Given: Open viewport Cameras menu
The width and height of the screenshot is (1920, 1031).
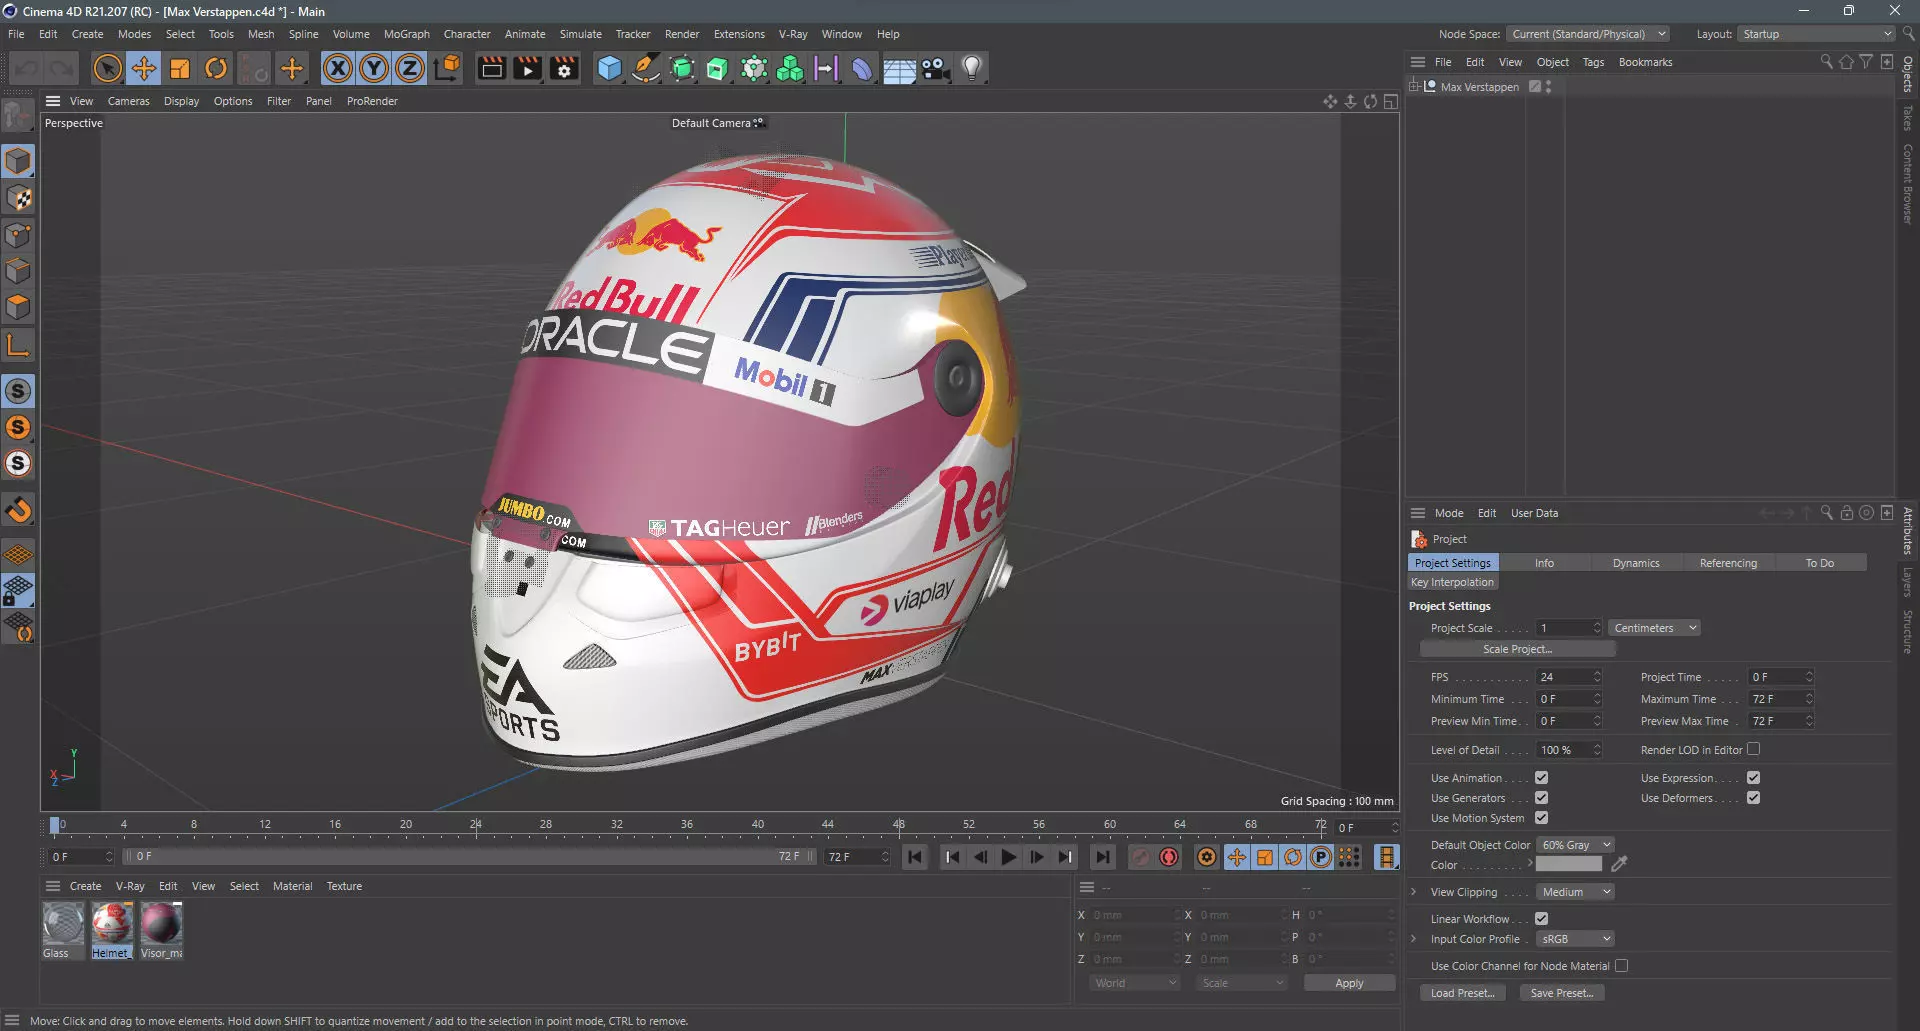Looking at the screenshot, I should tap(128, 101).
